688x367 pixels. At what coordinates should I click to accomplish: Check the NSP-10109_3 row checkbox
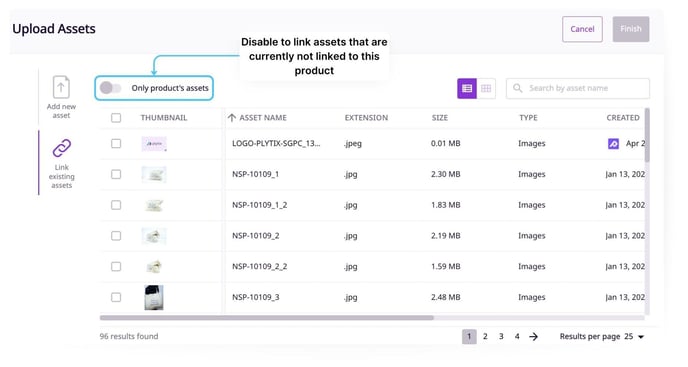[x=116, y=297]
